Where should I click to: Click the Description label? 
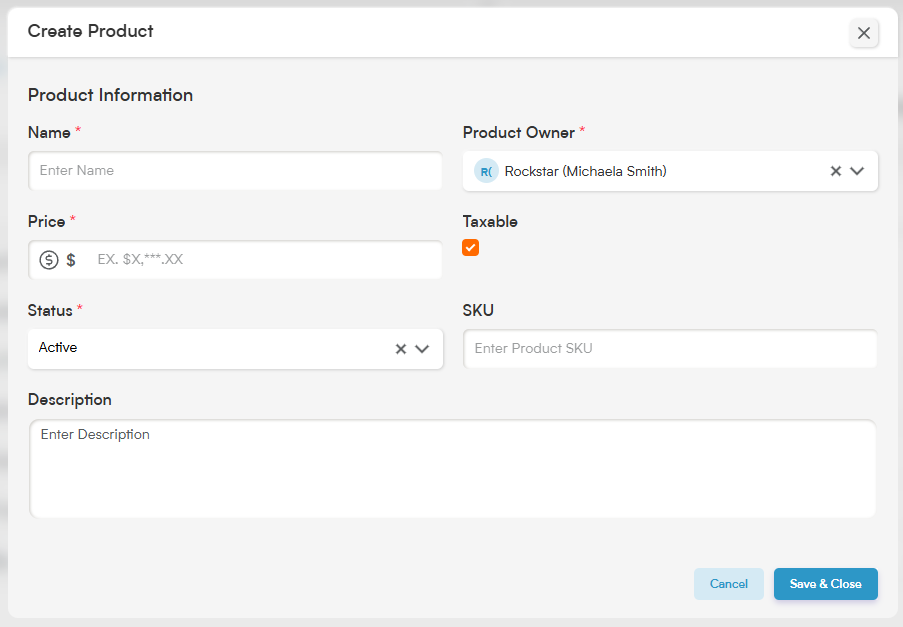tap(70, 400)
